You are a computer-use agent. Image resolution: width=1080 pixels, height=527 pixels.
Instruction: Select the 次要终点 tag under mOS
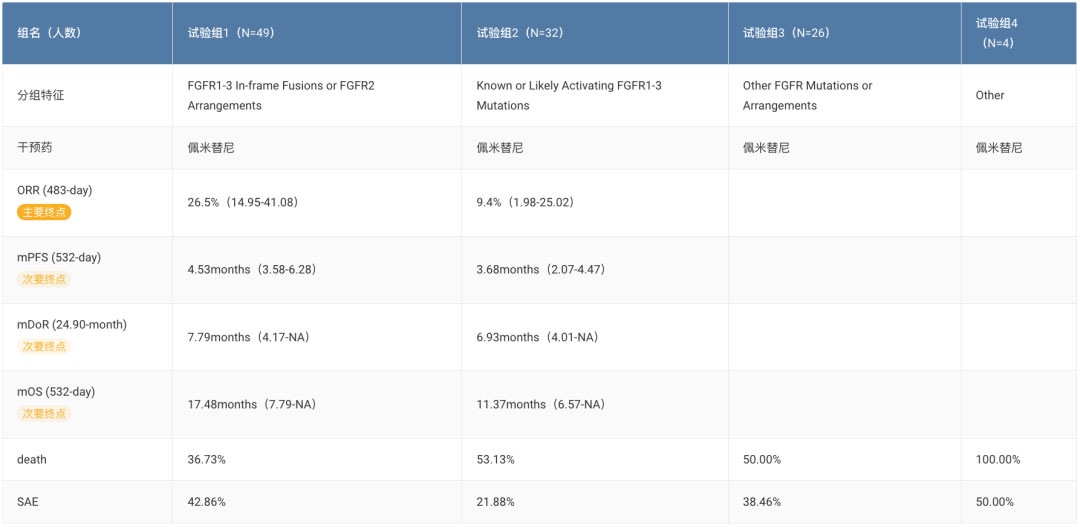pyautogui.click(x=44, y=413)
